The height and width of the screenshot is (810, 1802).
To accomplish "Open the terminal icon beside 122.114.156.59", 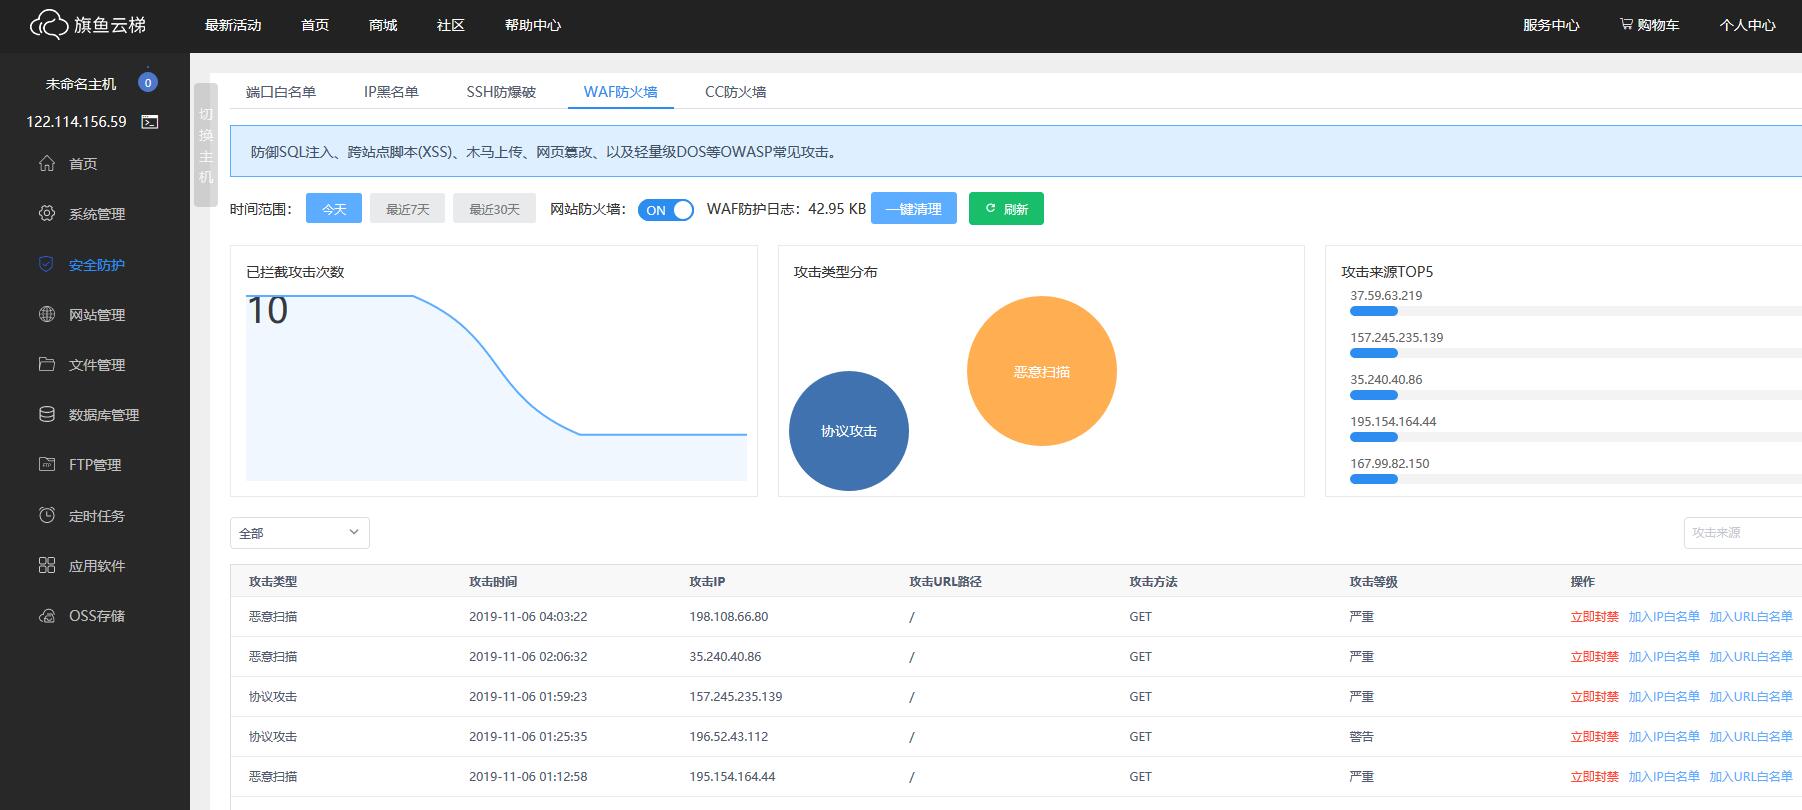I will [x=150, y=122].
